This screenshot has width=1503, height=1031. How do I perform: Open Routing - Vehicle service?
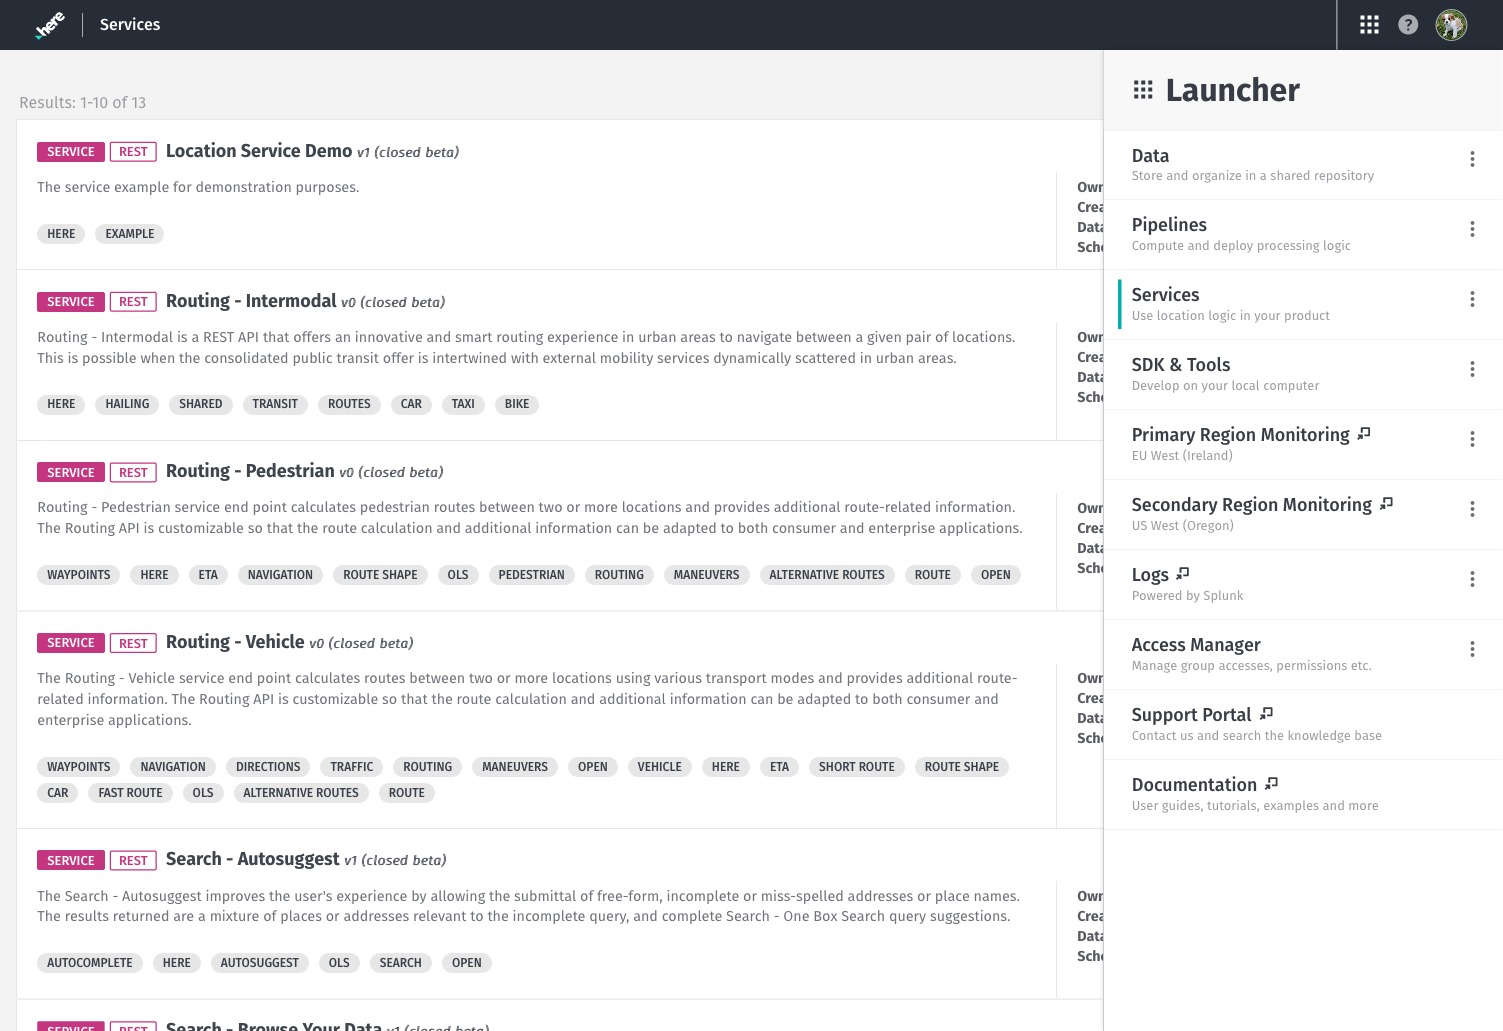pos(235,642)
